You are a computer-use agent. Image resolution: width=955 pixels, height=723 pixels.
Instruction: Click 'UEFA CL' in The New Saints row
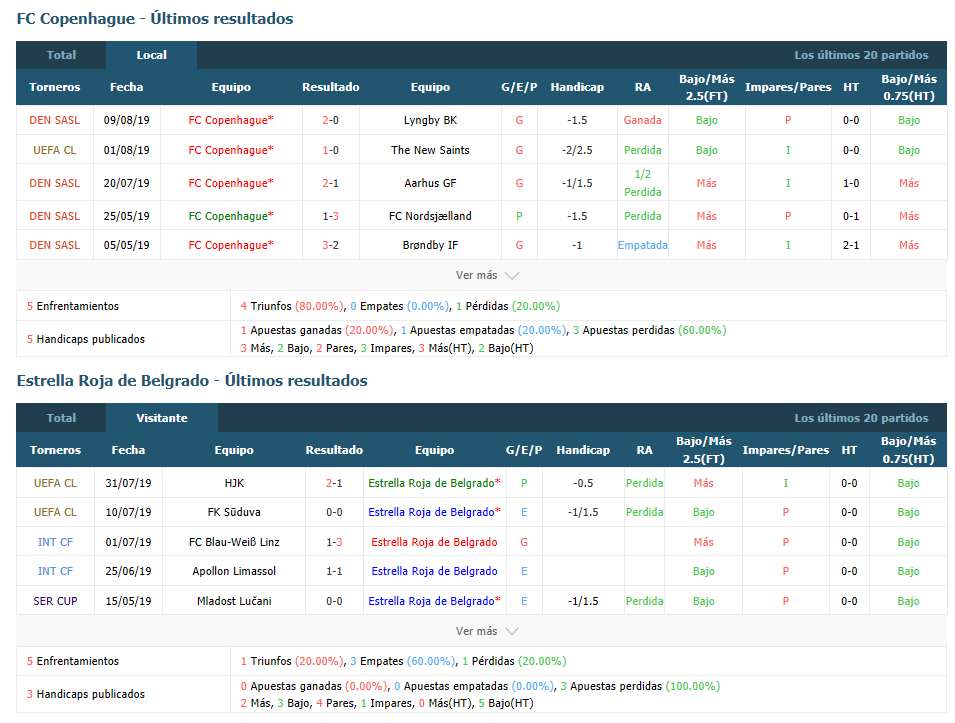click(x=55, y=150)
